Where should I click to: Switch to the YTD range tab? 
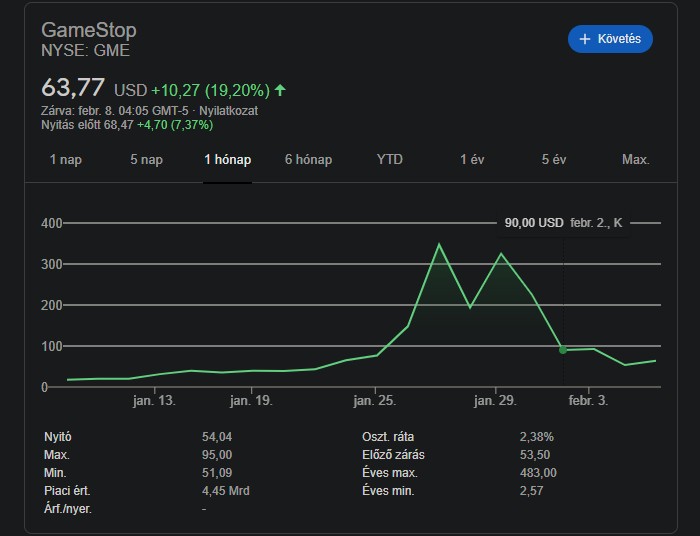coord(390,160)
